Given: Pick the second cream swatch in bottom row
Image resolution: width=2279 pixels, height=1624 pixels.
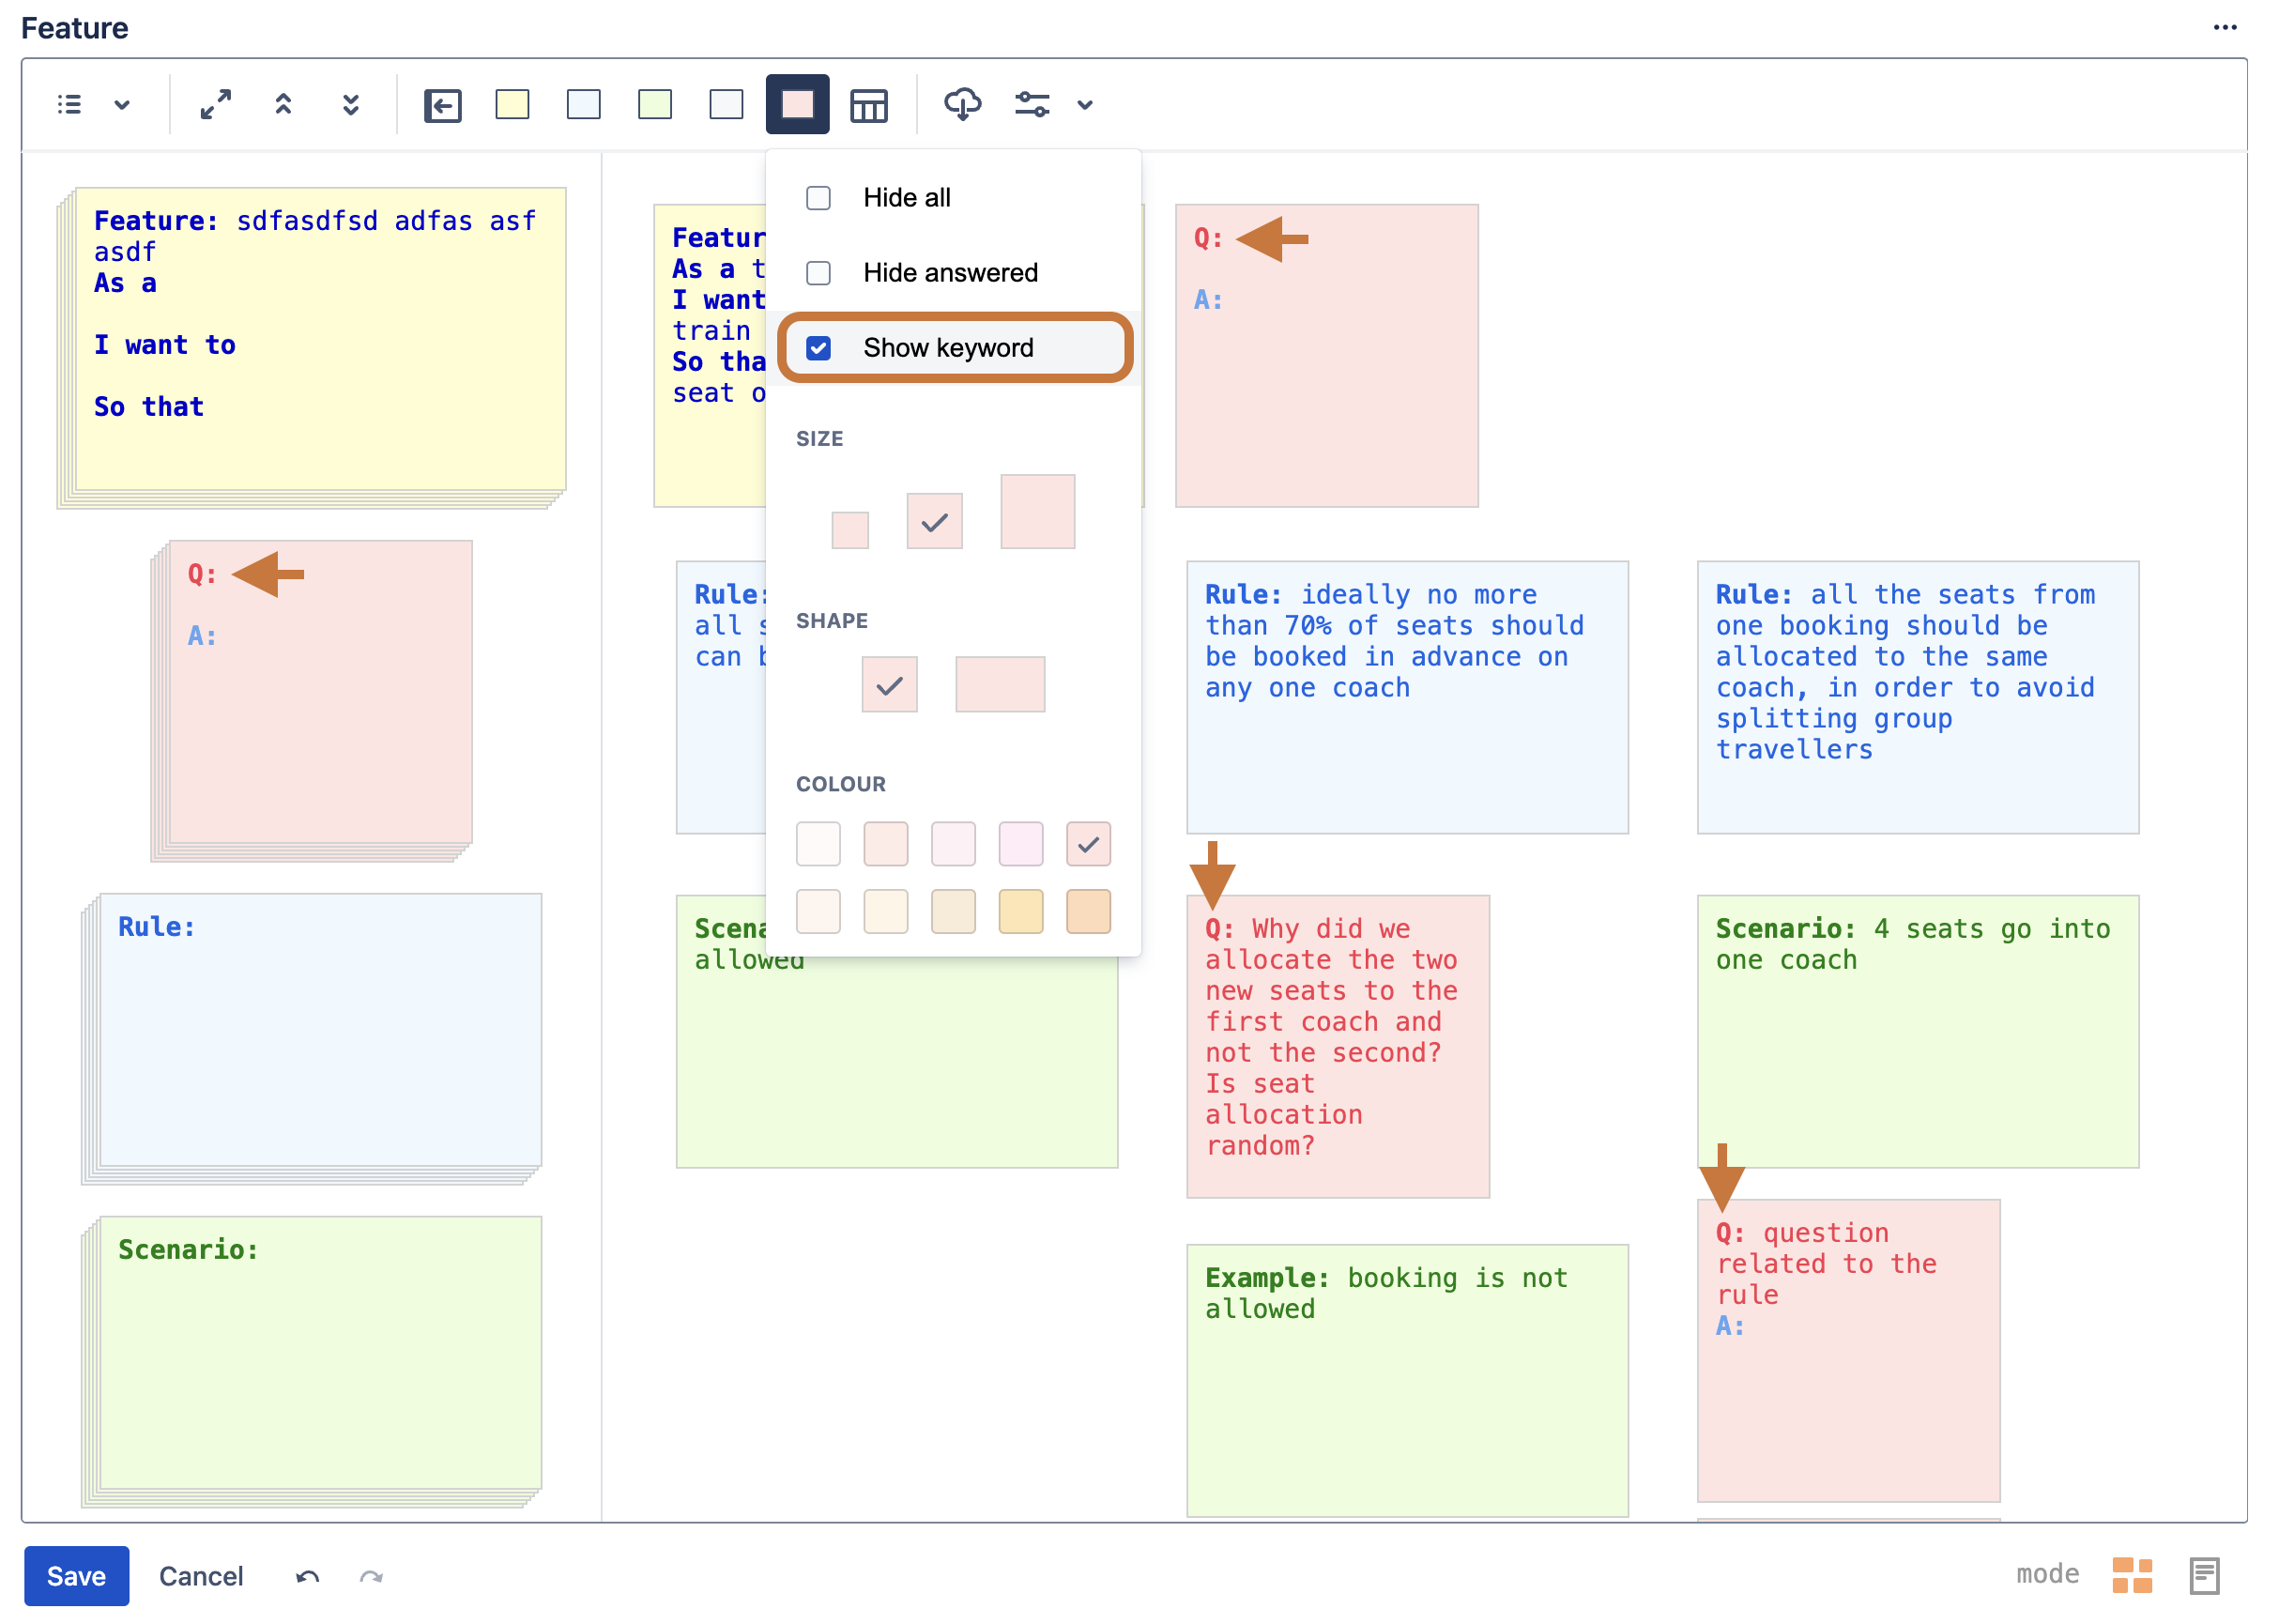Looking at the screenshot, I should pos(886,912).
